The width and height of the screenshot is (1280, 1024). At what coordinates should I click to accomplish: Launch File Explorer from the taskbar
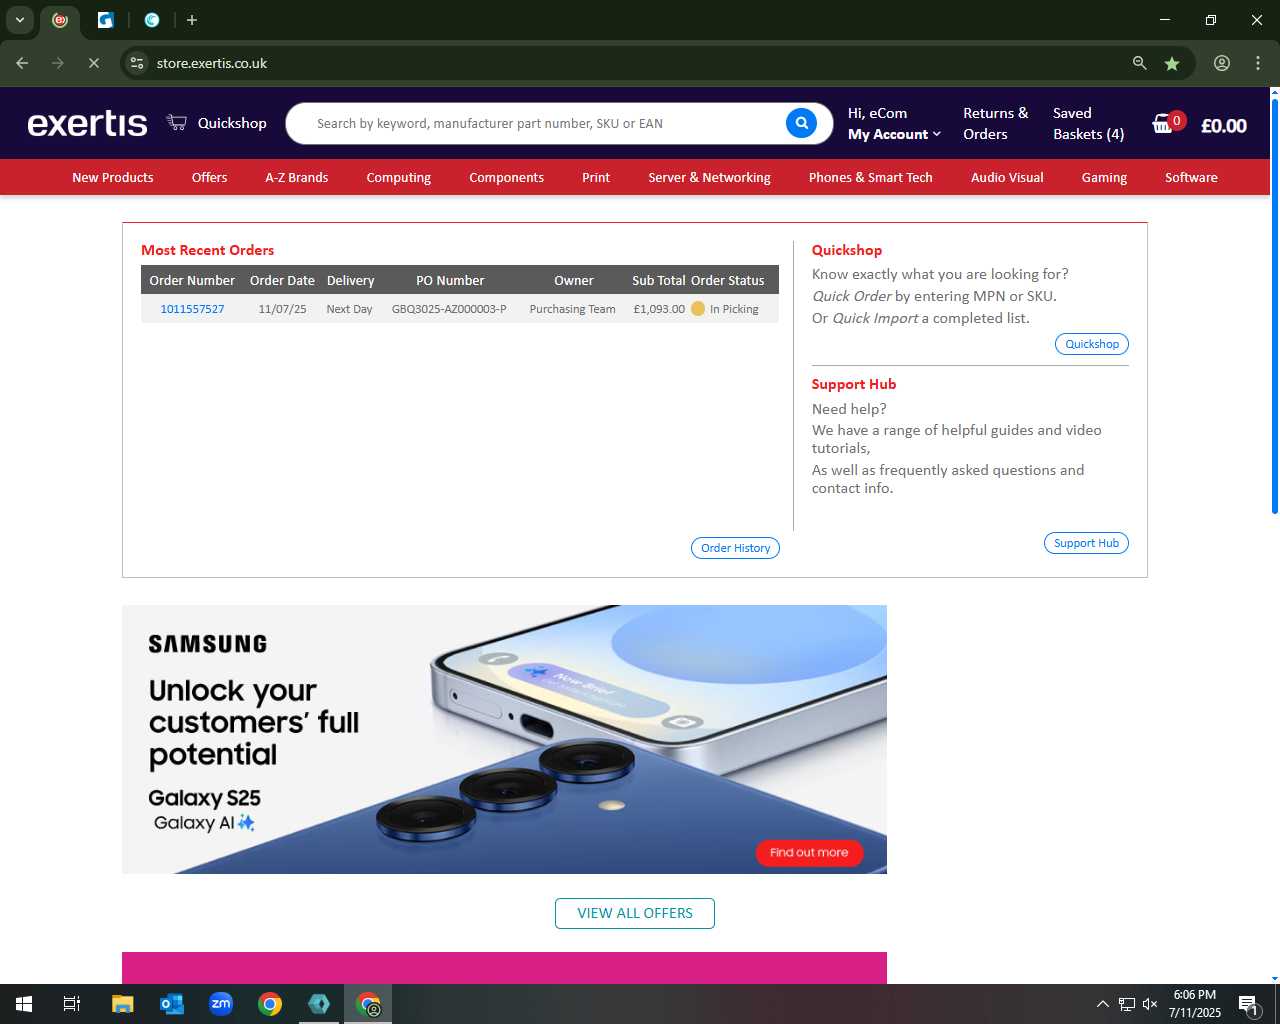point(122,1004)
